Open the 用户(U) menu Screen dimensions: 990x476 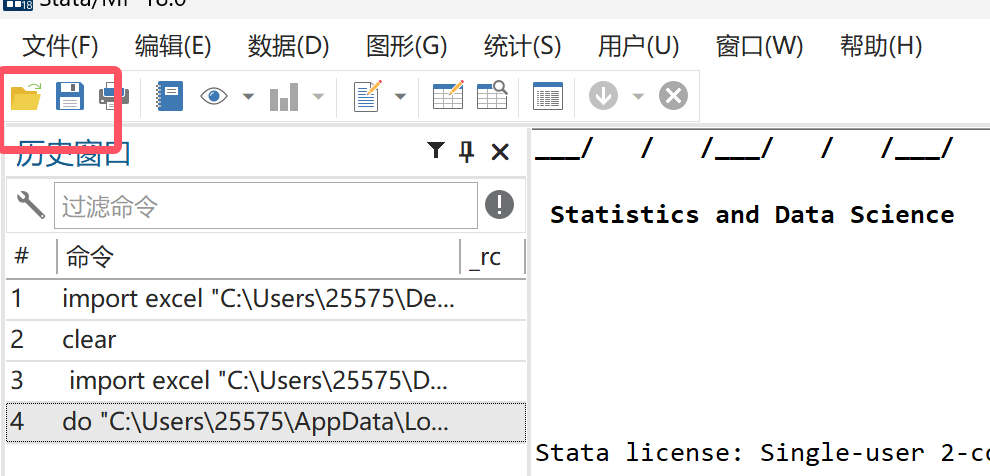pyautogui.click(x=638, y=46)
